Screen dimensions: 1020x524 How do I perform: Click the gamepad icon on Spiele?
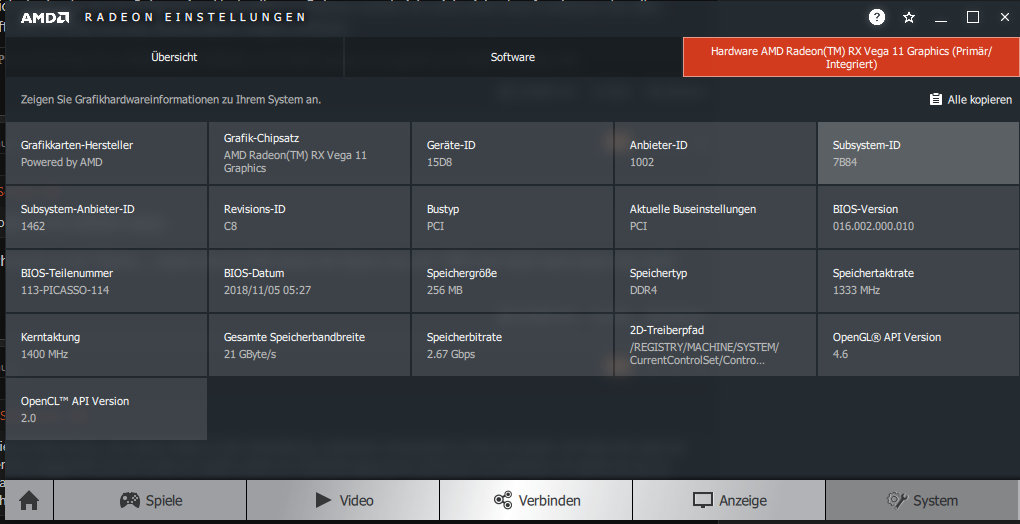(x=130, y=500)
